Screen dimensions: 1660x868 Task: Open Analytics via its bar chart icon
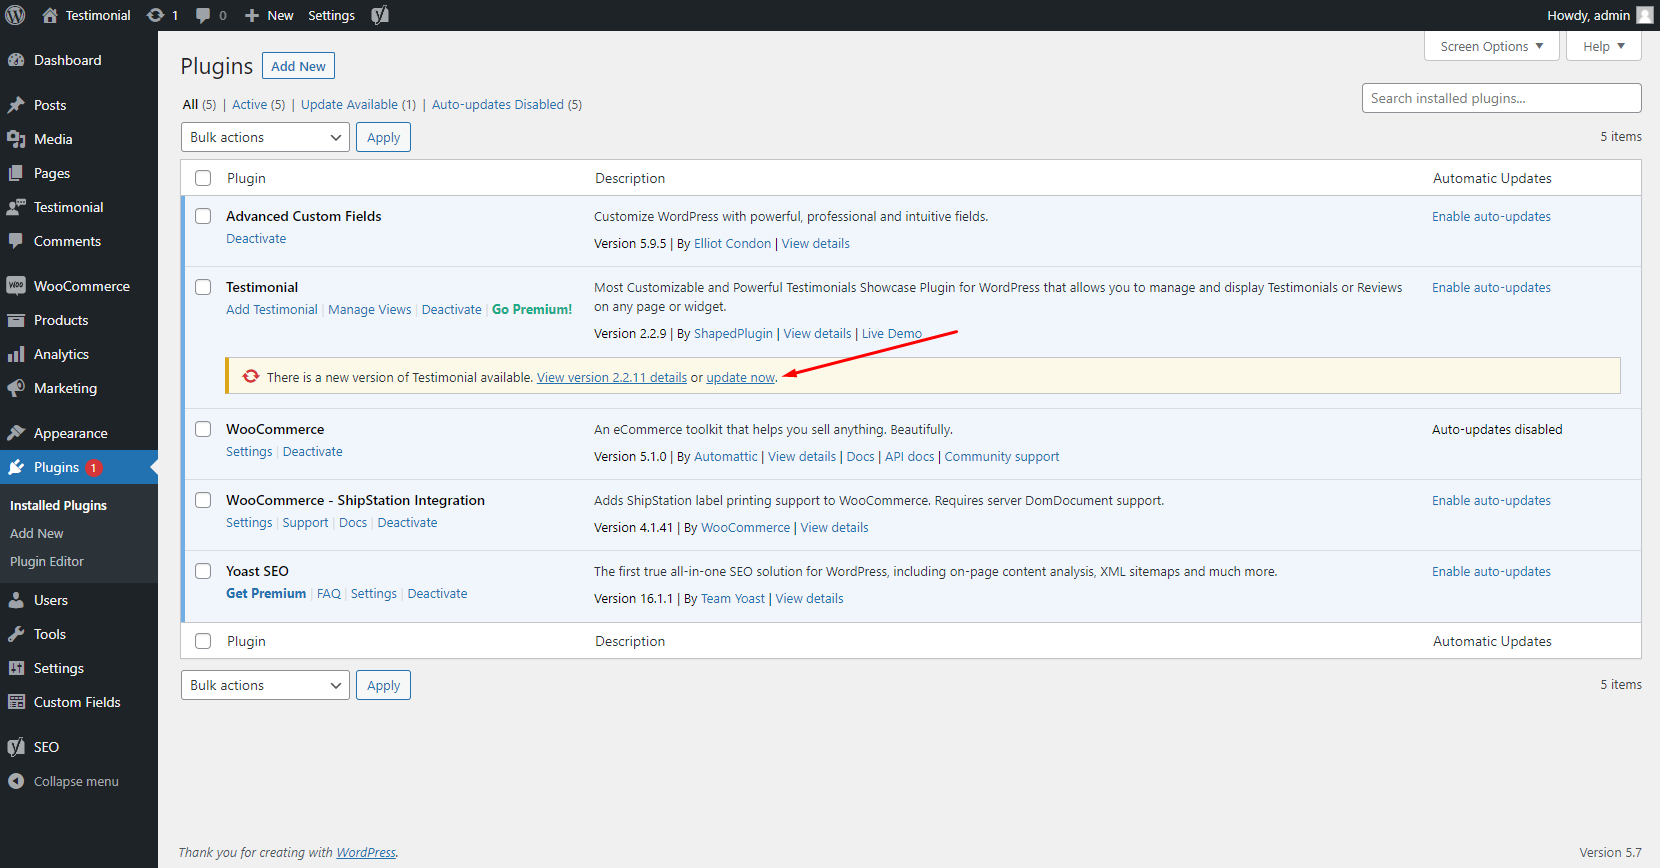pyautogui.click(x=16, y=354)
